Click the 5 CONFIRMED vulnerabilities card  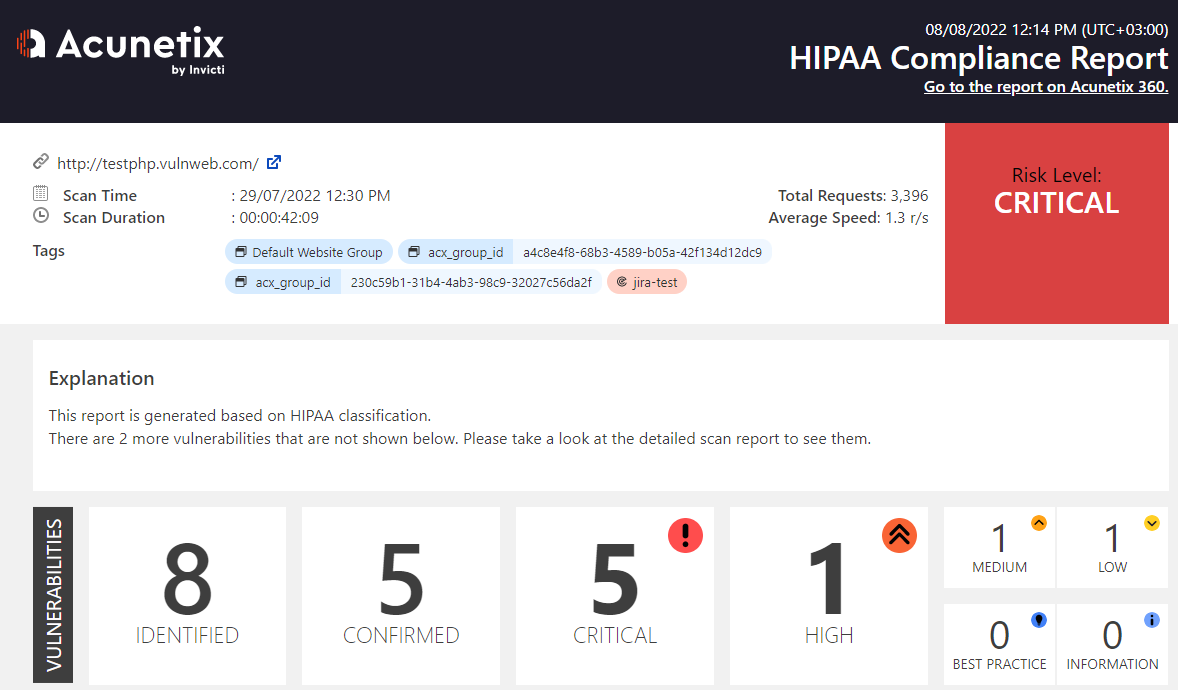[400, 595]
